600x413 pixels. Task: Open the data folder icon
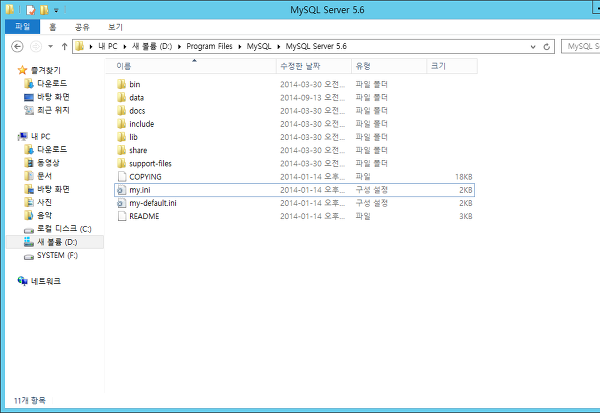[121, 98]
